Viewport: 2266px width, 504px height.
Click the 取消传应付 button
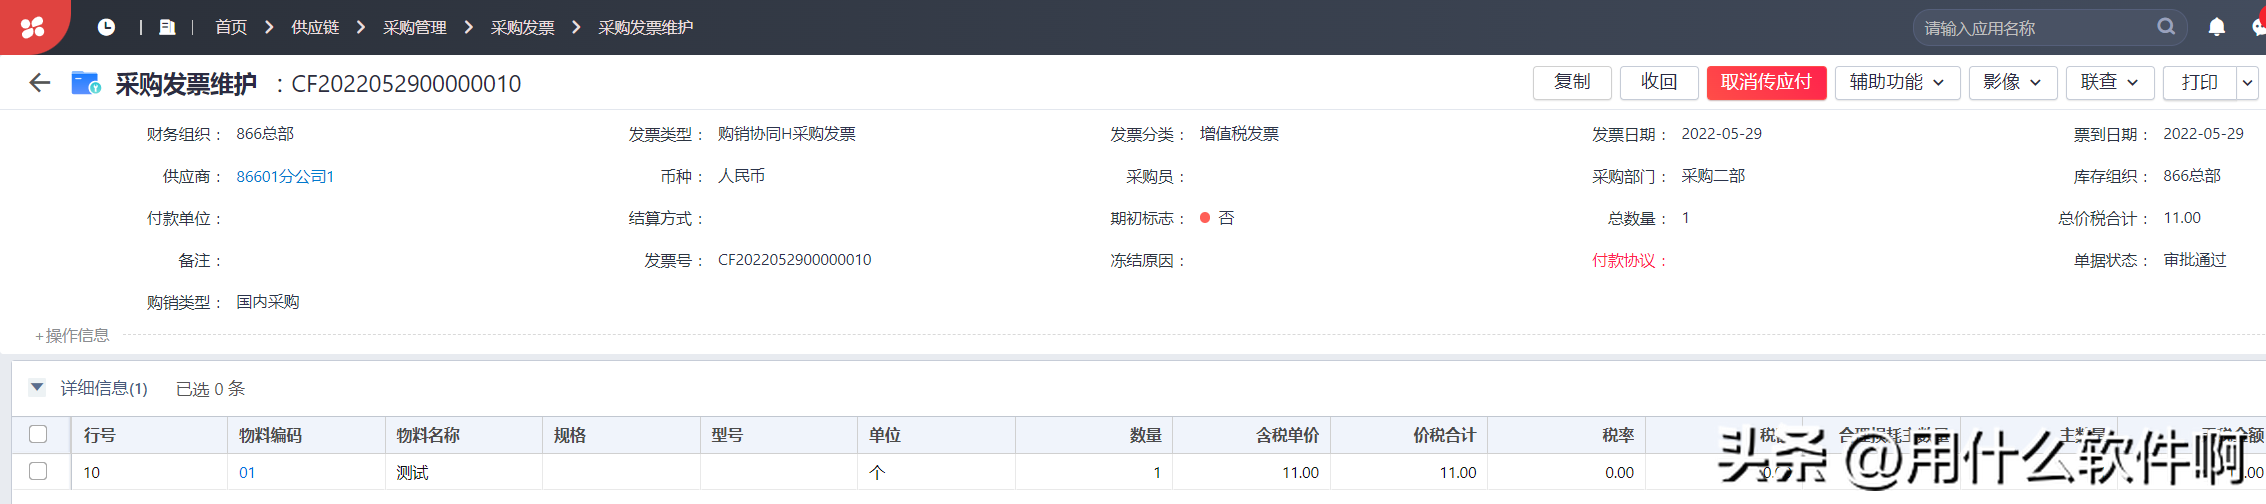click(x=1766, y=82)
